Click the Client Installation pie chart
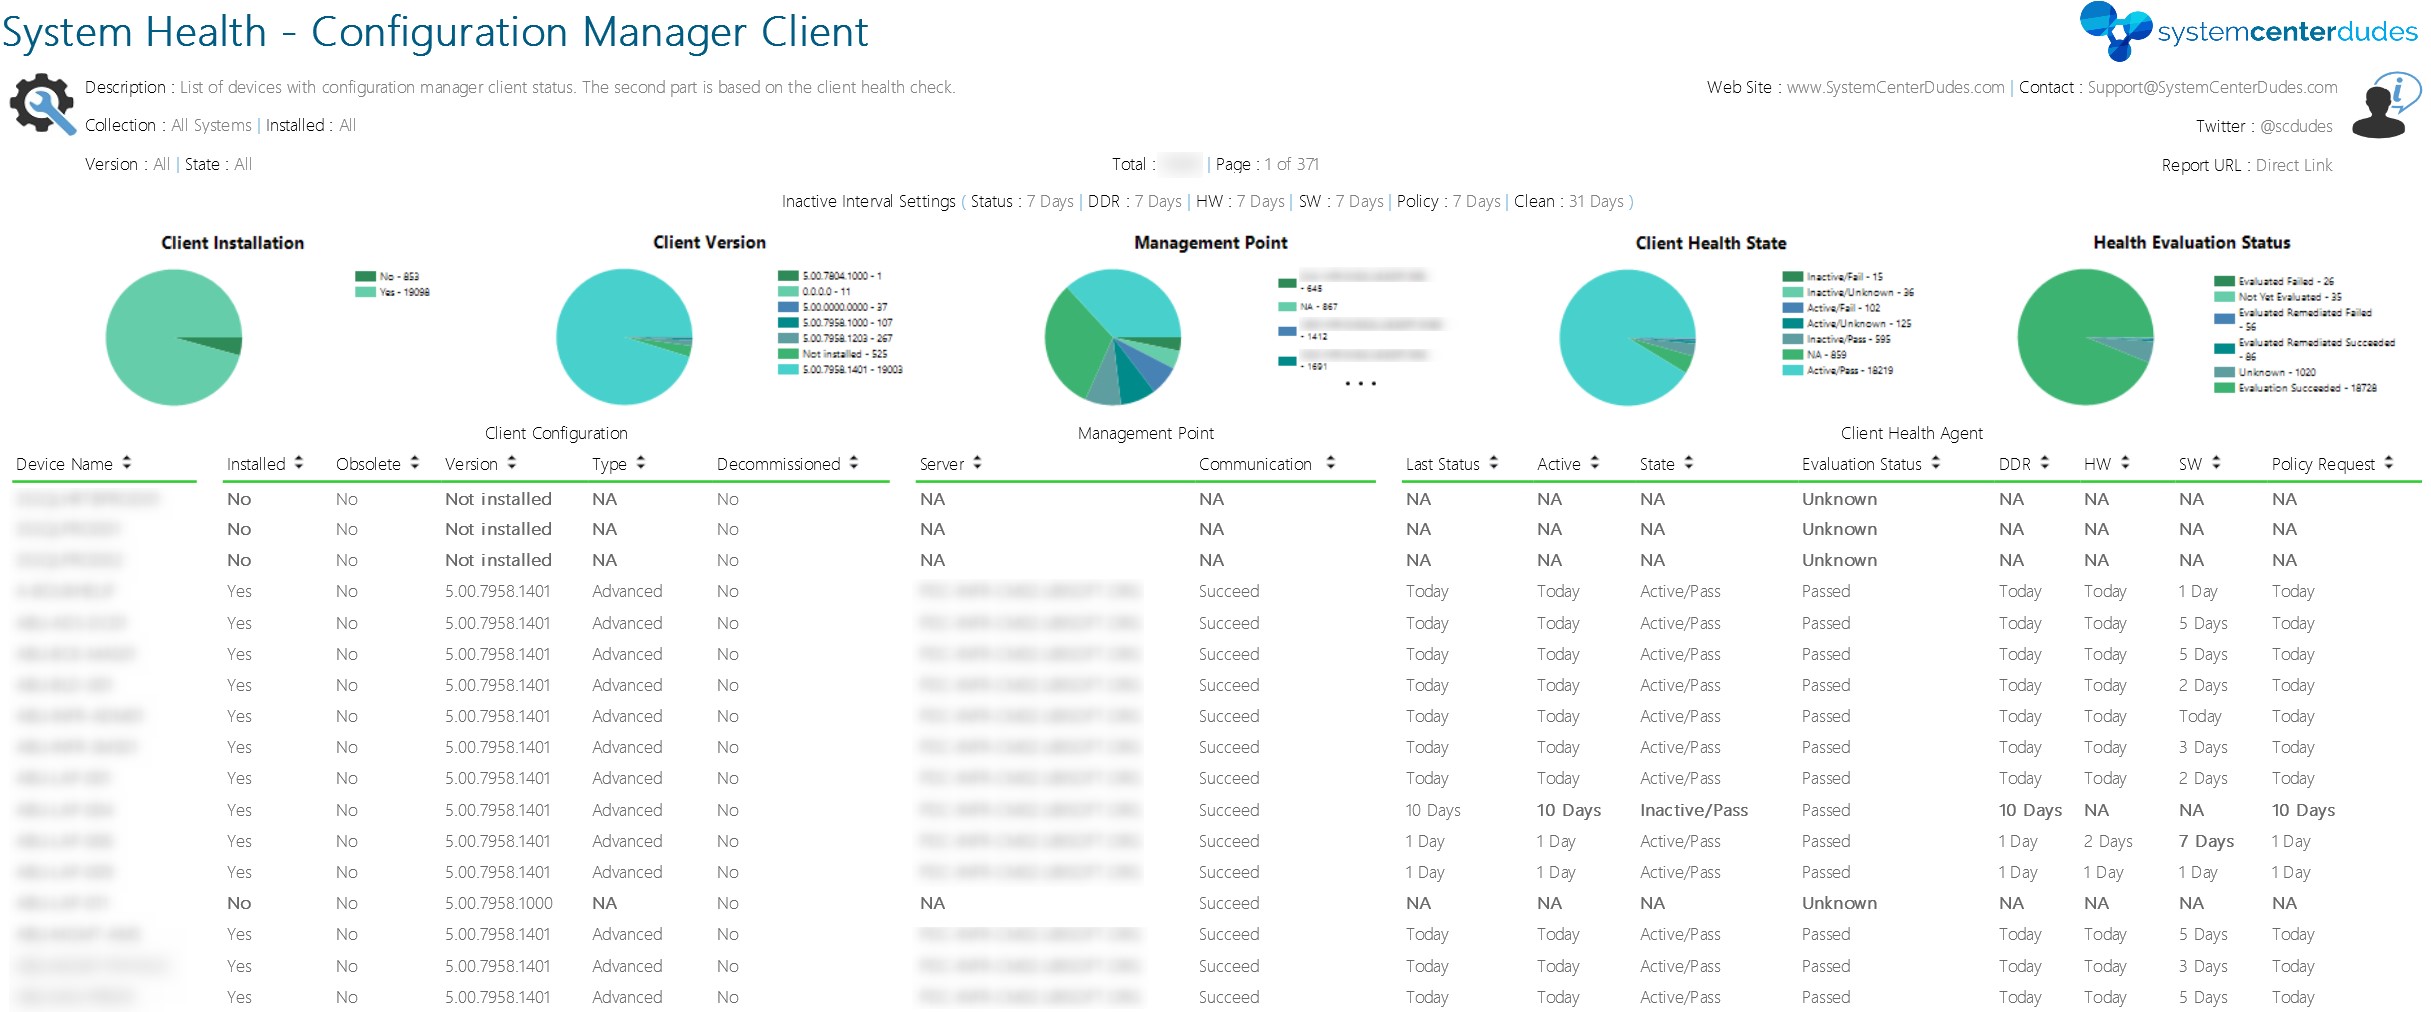Screen dimensions: 2431x1012 click(x=174, y=337)
